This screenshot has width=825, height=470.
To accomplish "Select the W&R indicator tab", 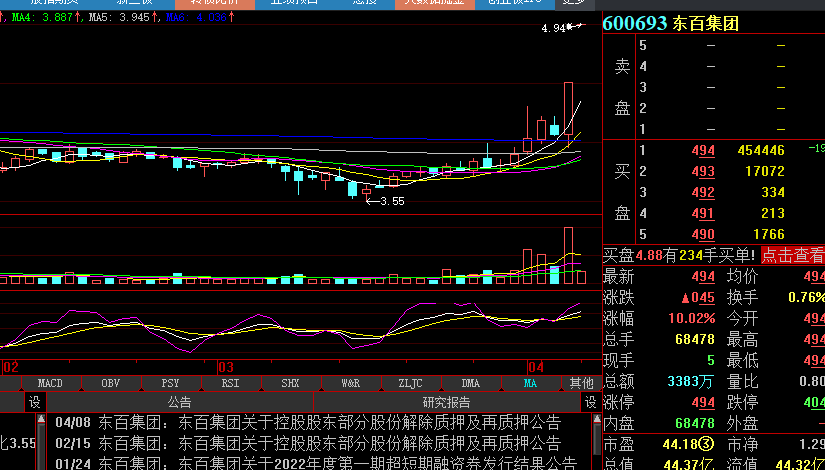I will point(350,383).
